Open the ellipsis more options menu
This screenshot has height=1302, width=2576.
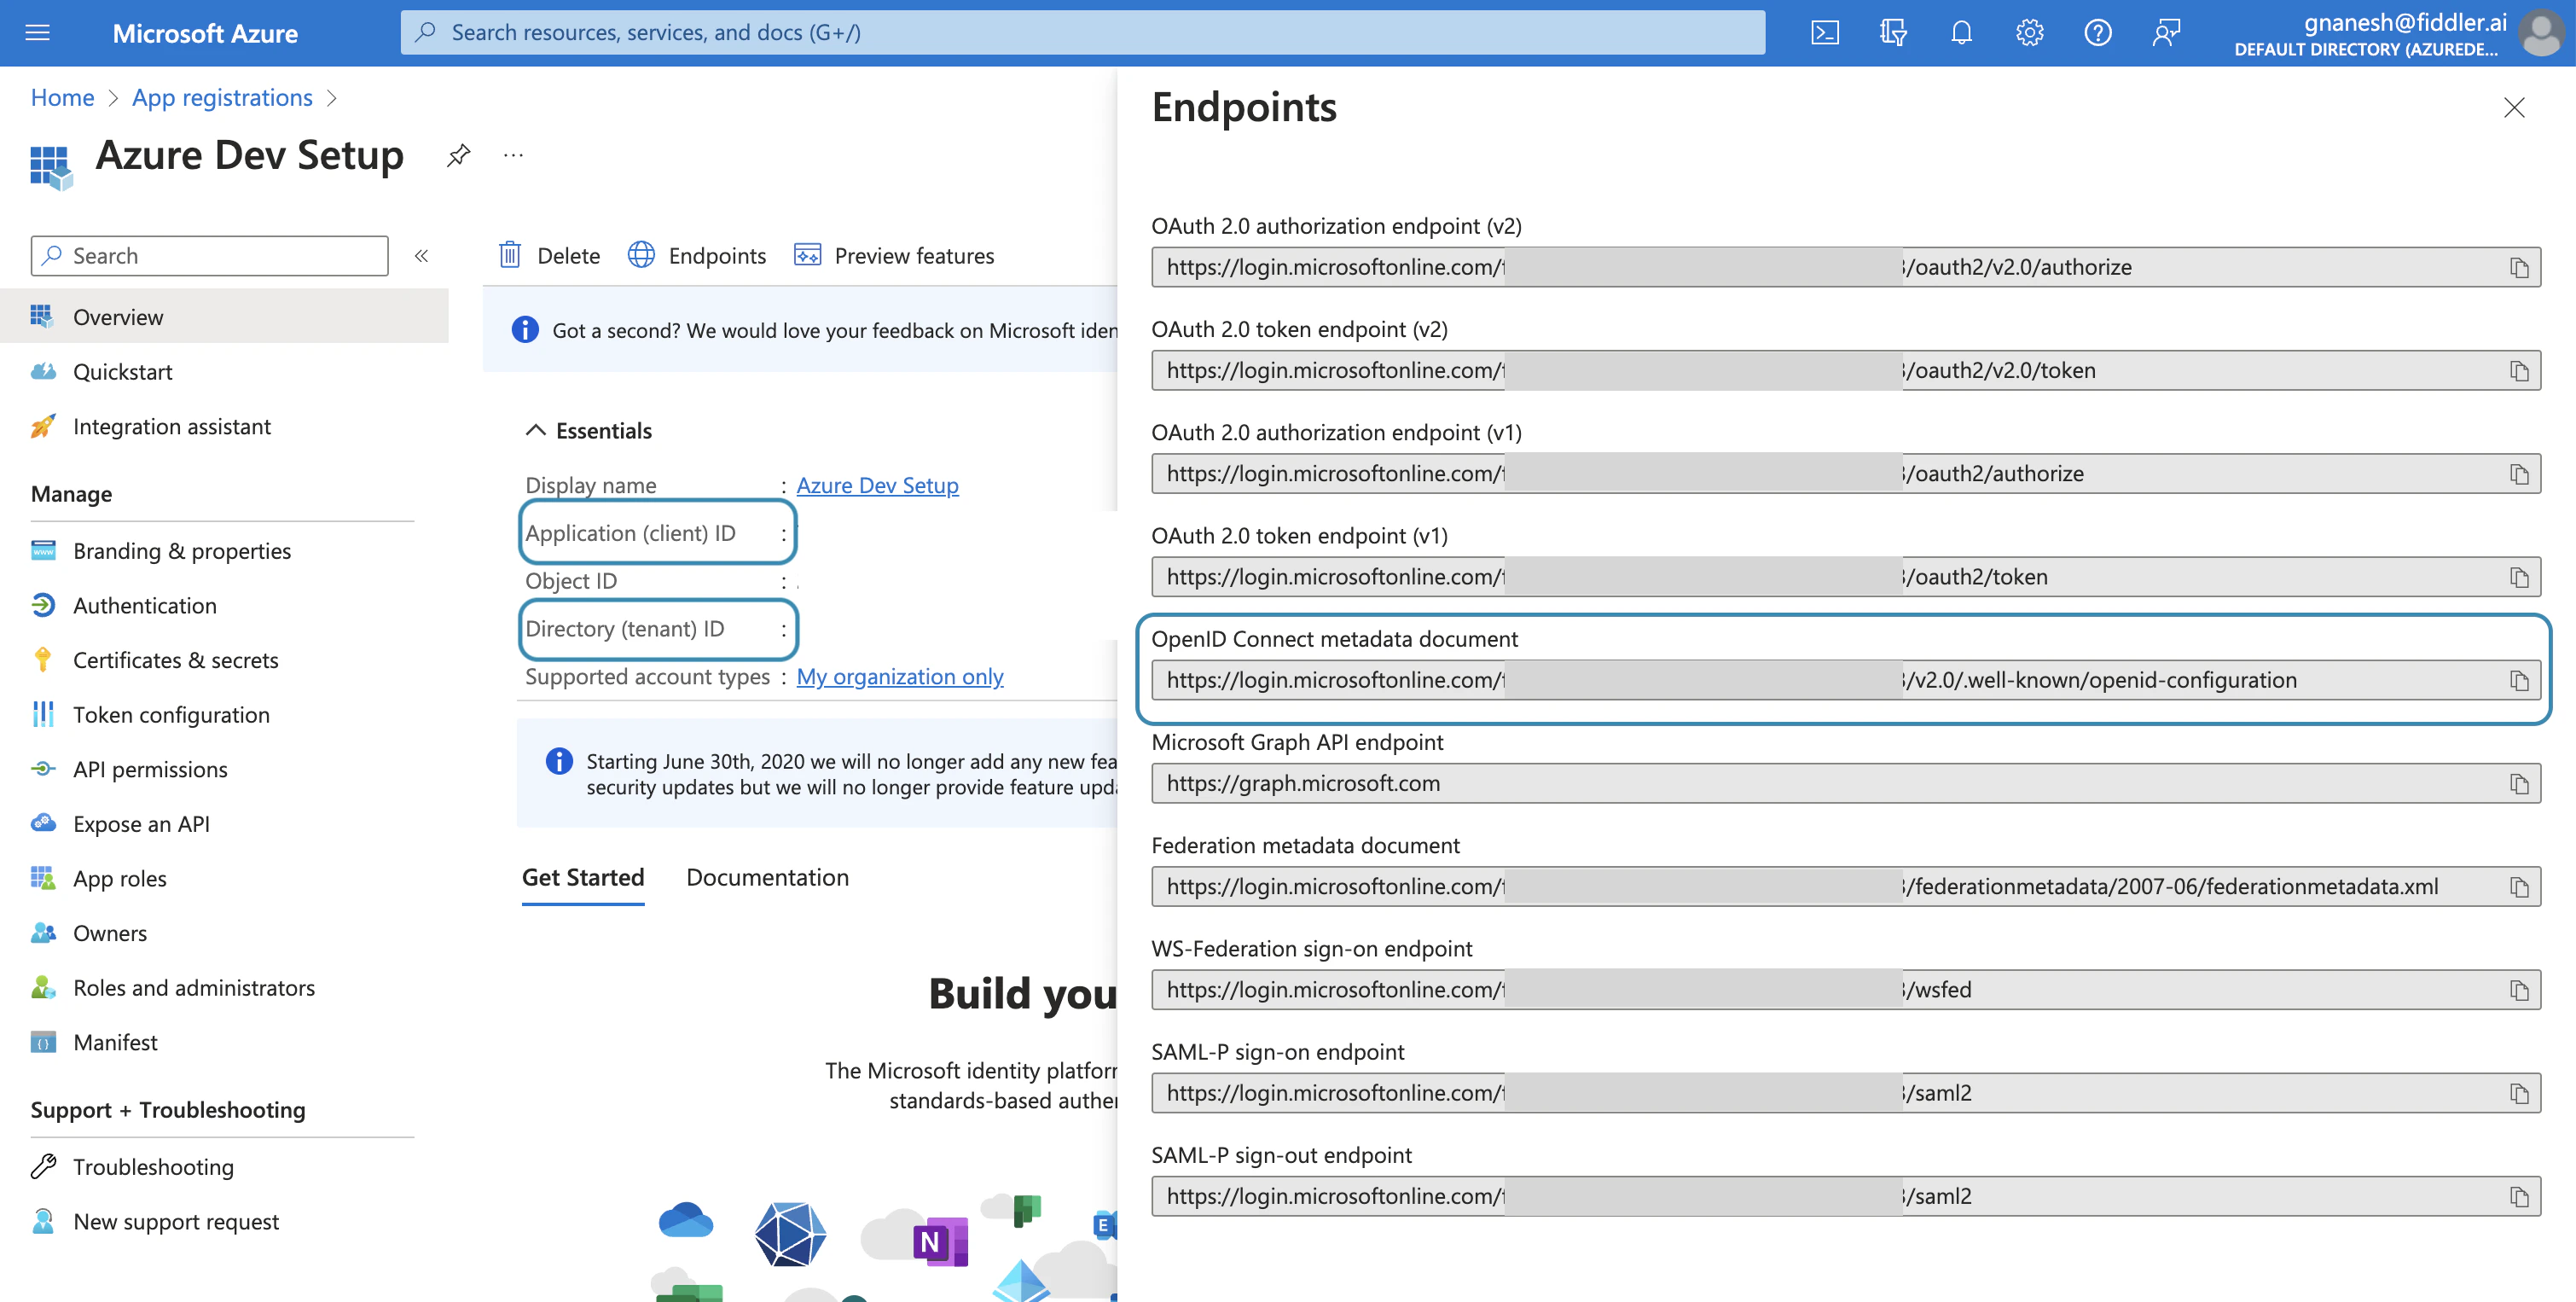513,155
